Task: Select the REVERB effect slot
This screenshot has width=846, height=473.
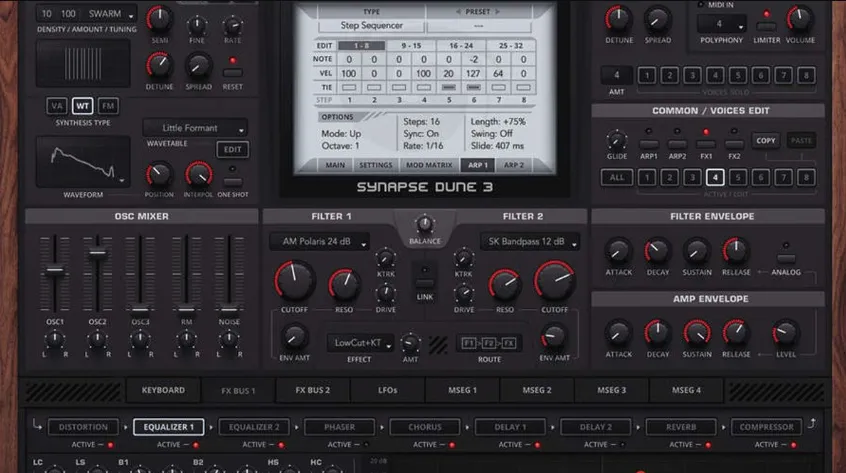Action: pyautogui.click(x=680, y=427)
